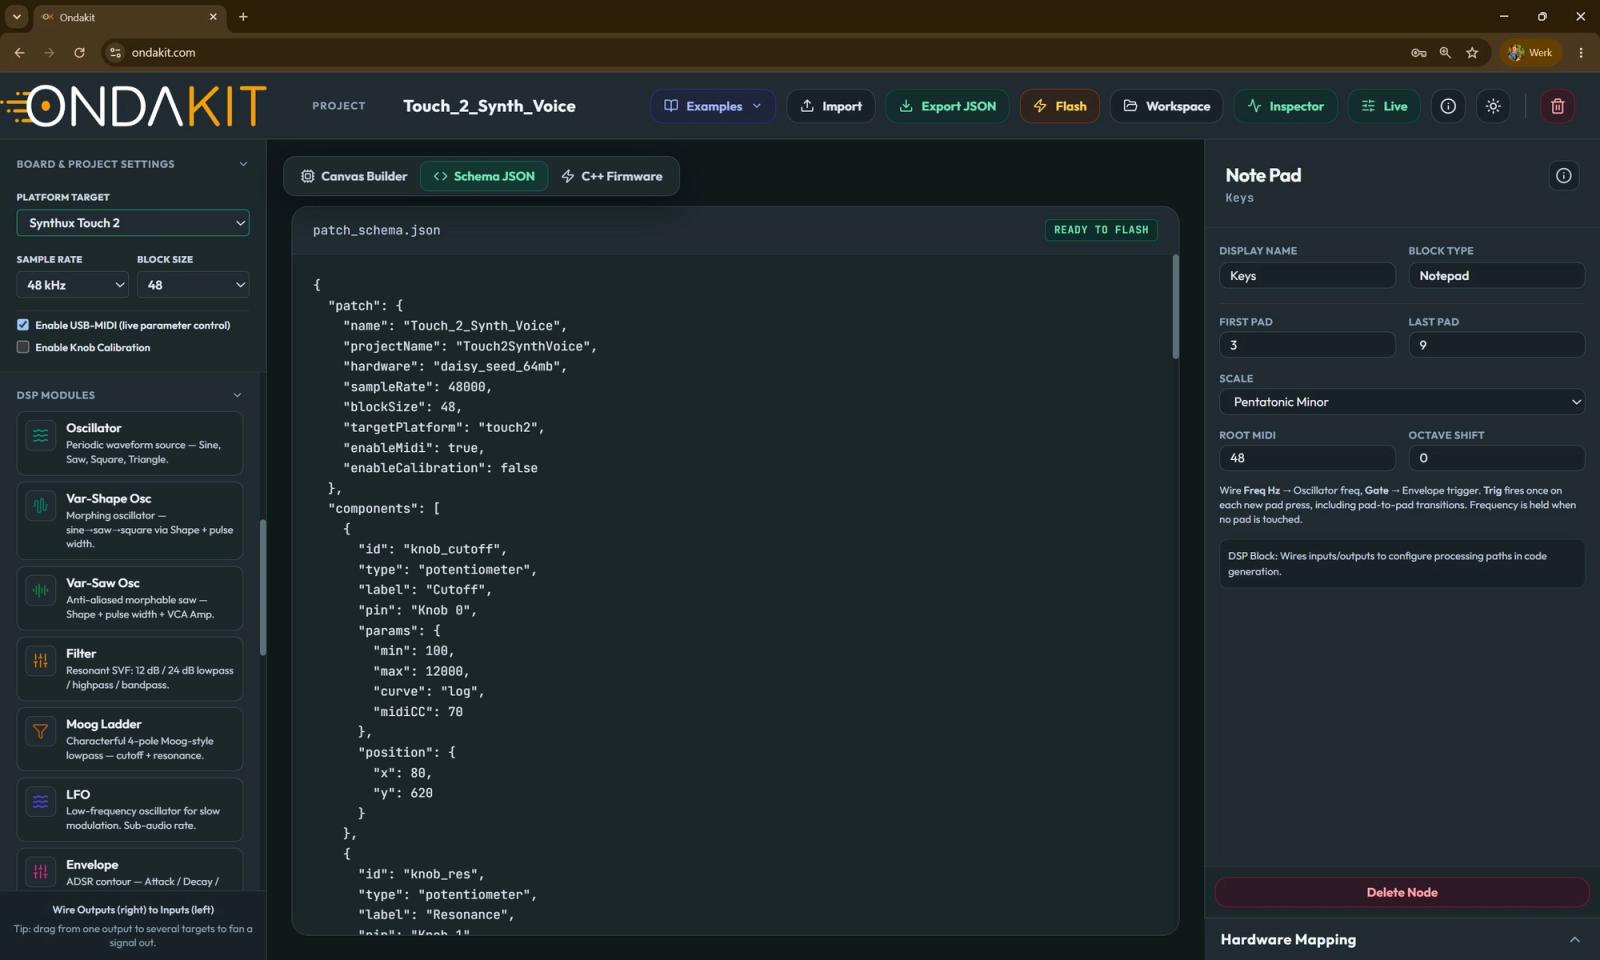Click Export JSON button

pyautogui.click(x=947, y=106)
